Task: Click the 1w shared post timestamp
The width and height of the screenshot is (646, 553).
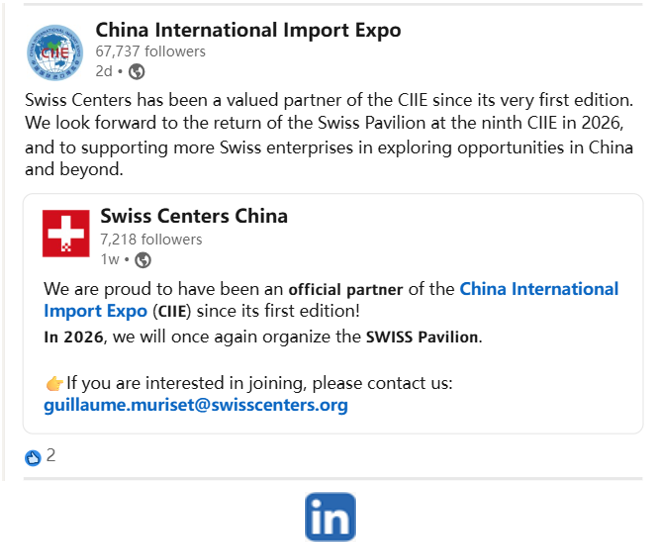Action: tap(110, 260)
